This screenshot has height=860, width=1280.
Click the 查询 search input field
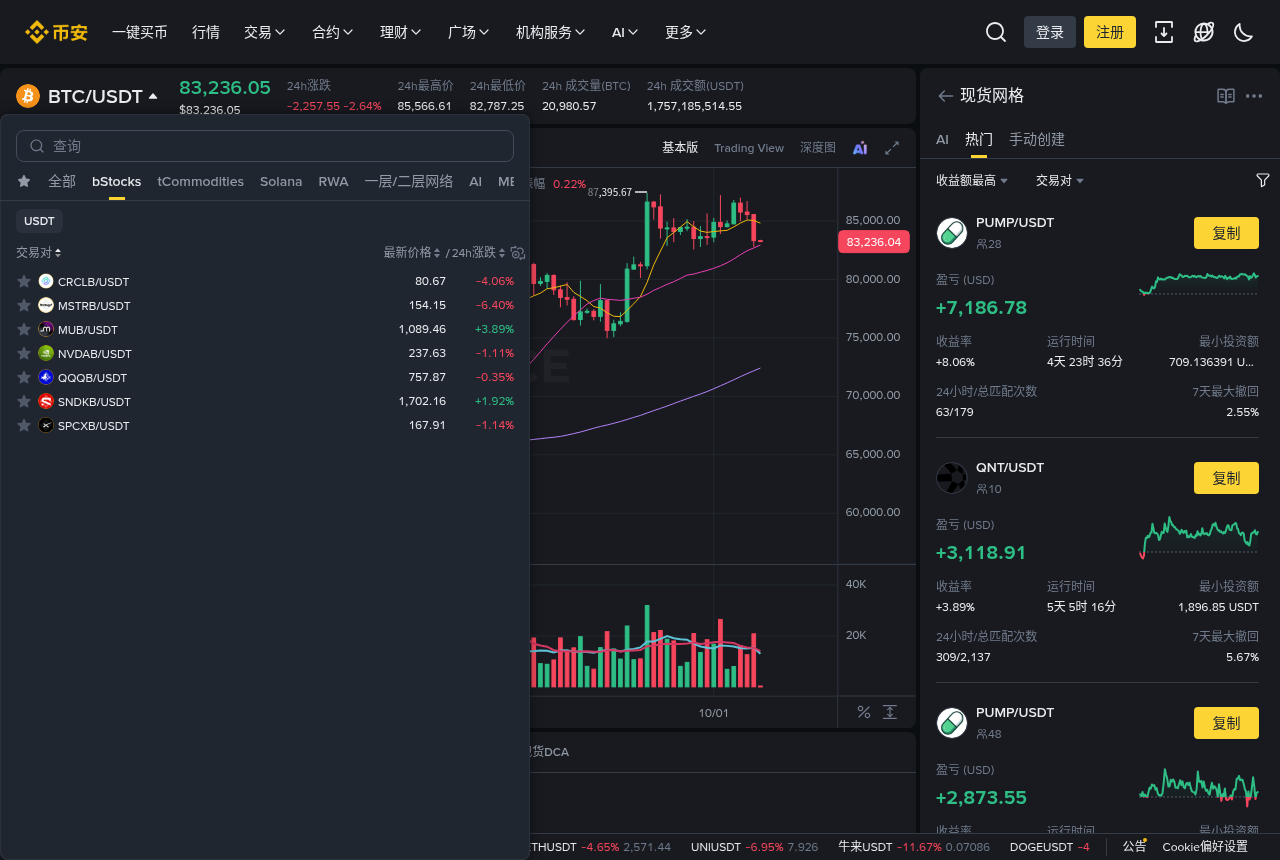(x=265, y=146)
